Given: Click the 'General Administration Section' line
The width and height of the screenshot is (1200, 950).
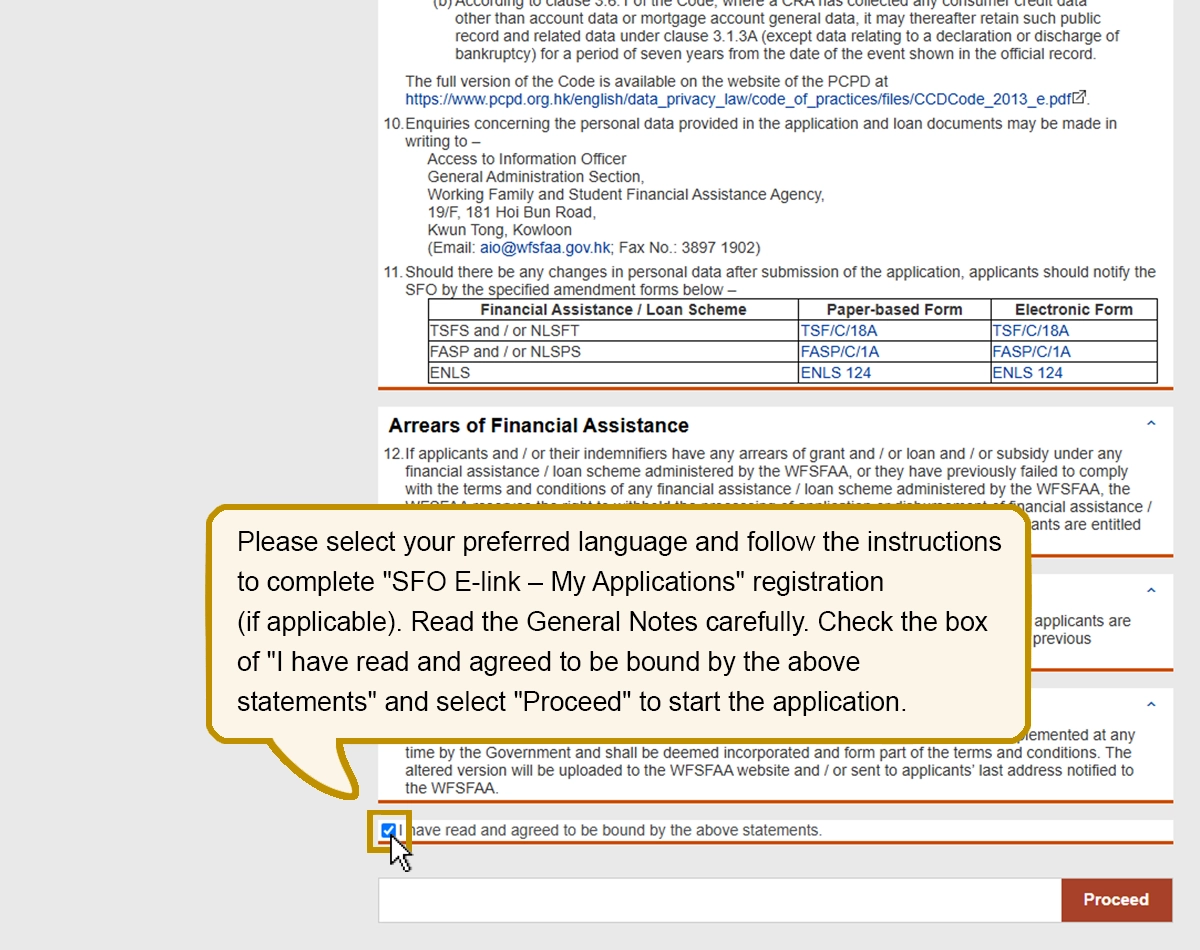Looking at the screenshot, I should click(536, 177).
